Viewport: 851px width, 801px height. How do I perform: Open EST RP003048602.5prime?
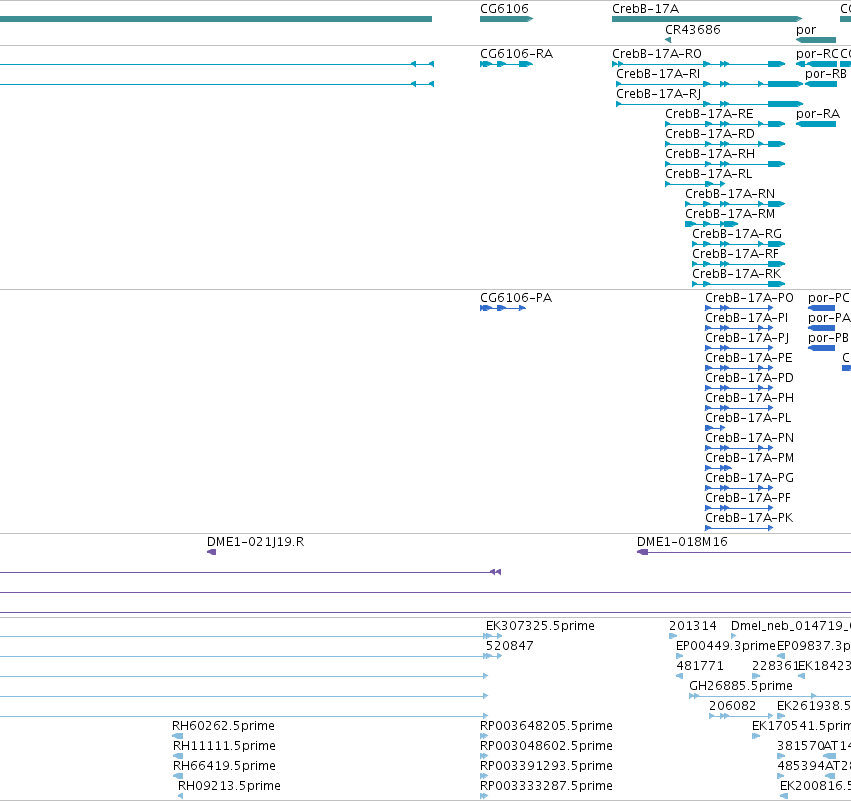[x=546, y=746]
